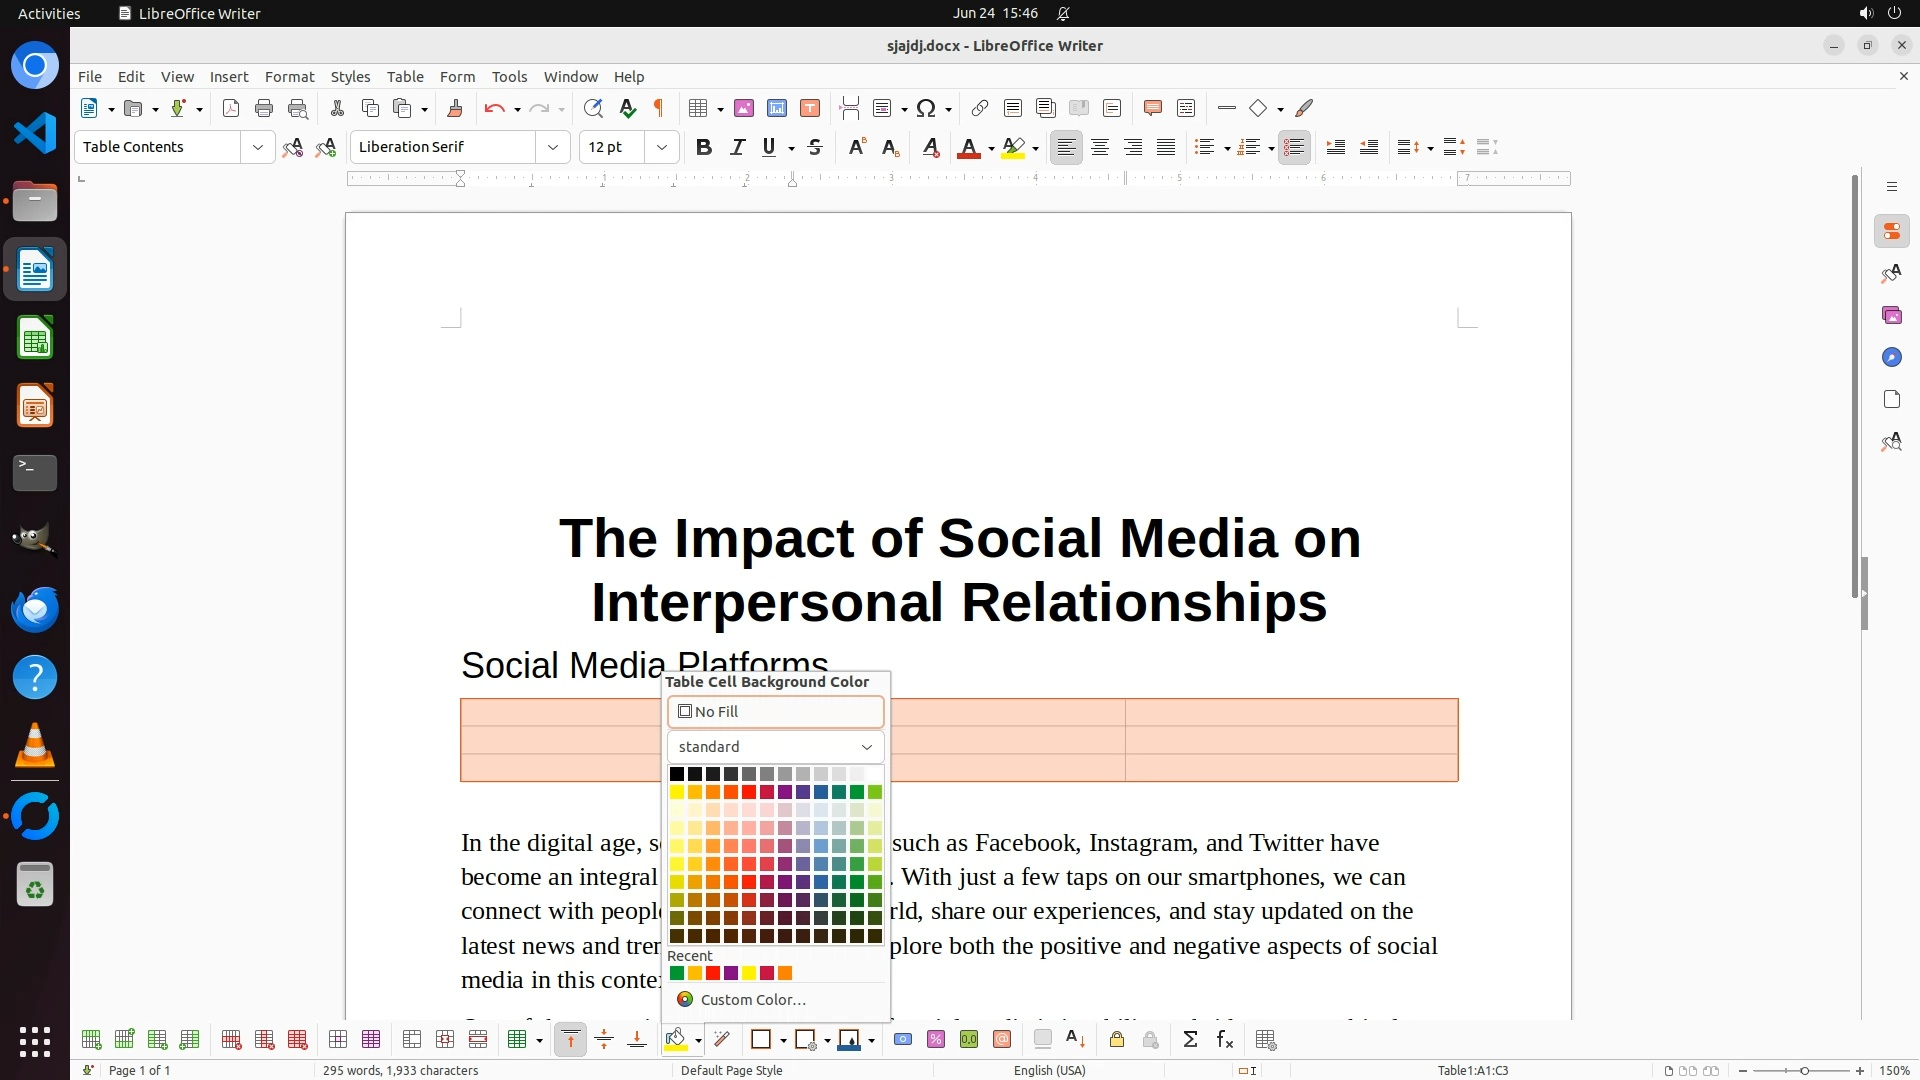Image resolution: width=1920 pixels, height=1080 pixels.
Task: Select the first green swatch under Recent
Action: click(677, 973)
